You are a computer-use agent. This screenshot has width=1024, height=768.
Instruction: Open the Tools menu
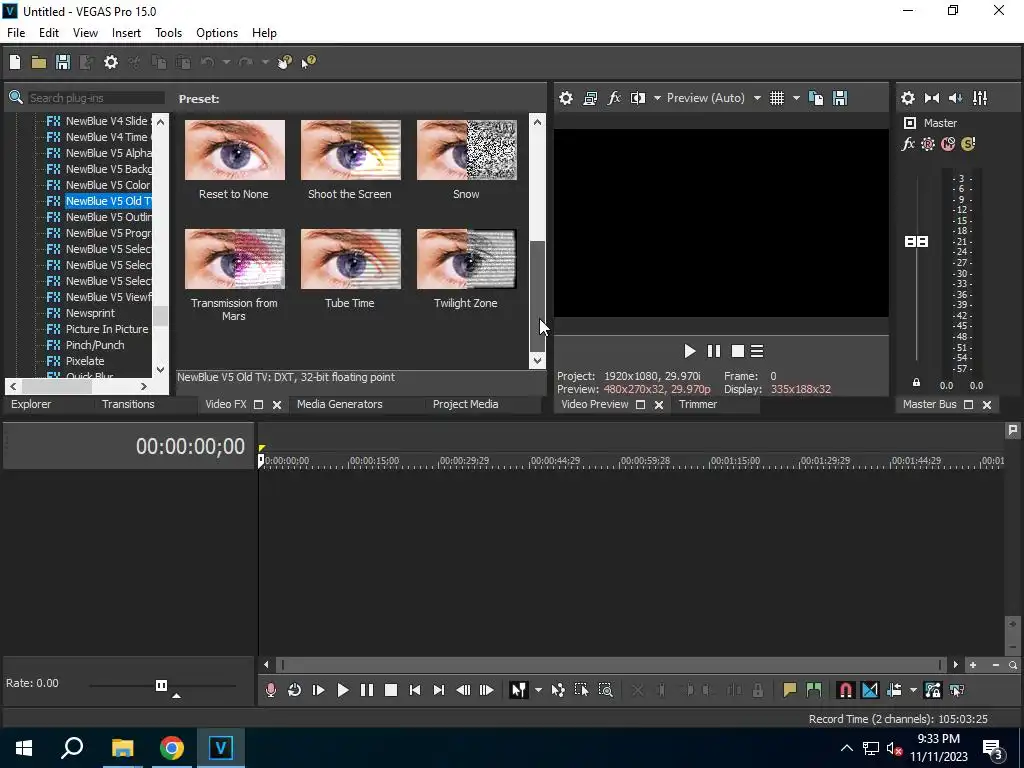point(168,33)
